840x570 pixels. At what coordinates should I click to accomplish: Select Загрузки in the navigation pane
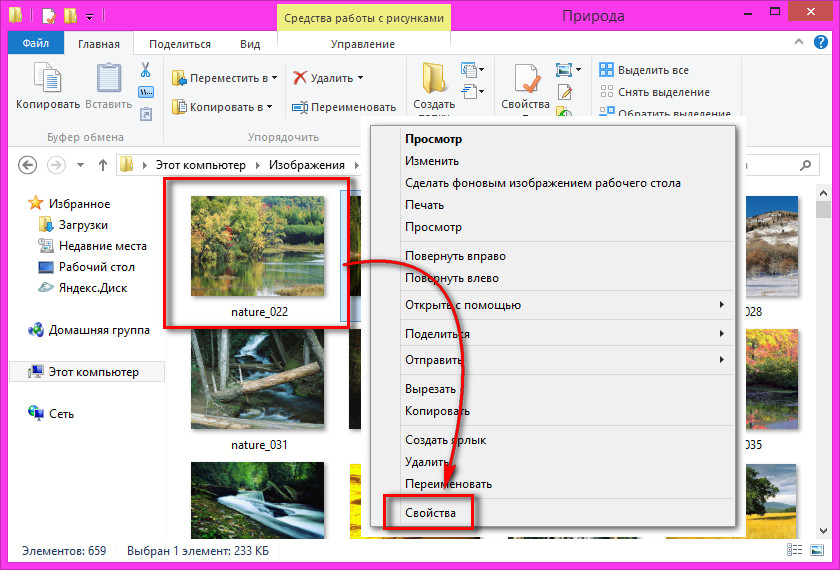(73, 225)
